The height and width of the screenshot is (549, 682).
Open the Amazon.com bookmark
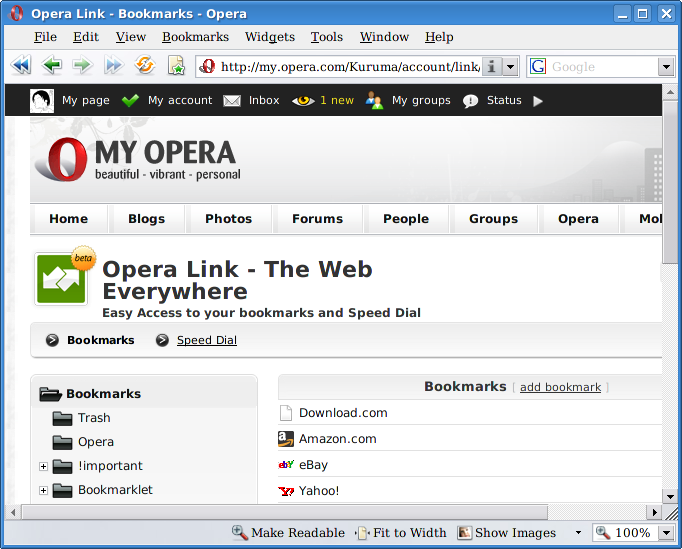[x=338, y=439]
